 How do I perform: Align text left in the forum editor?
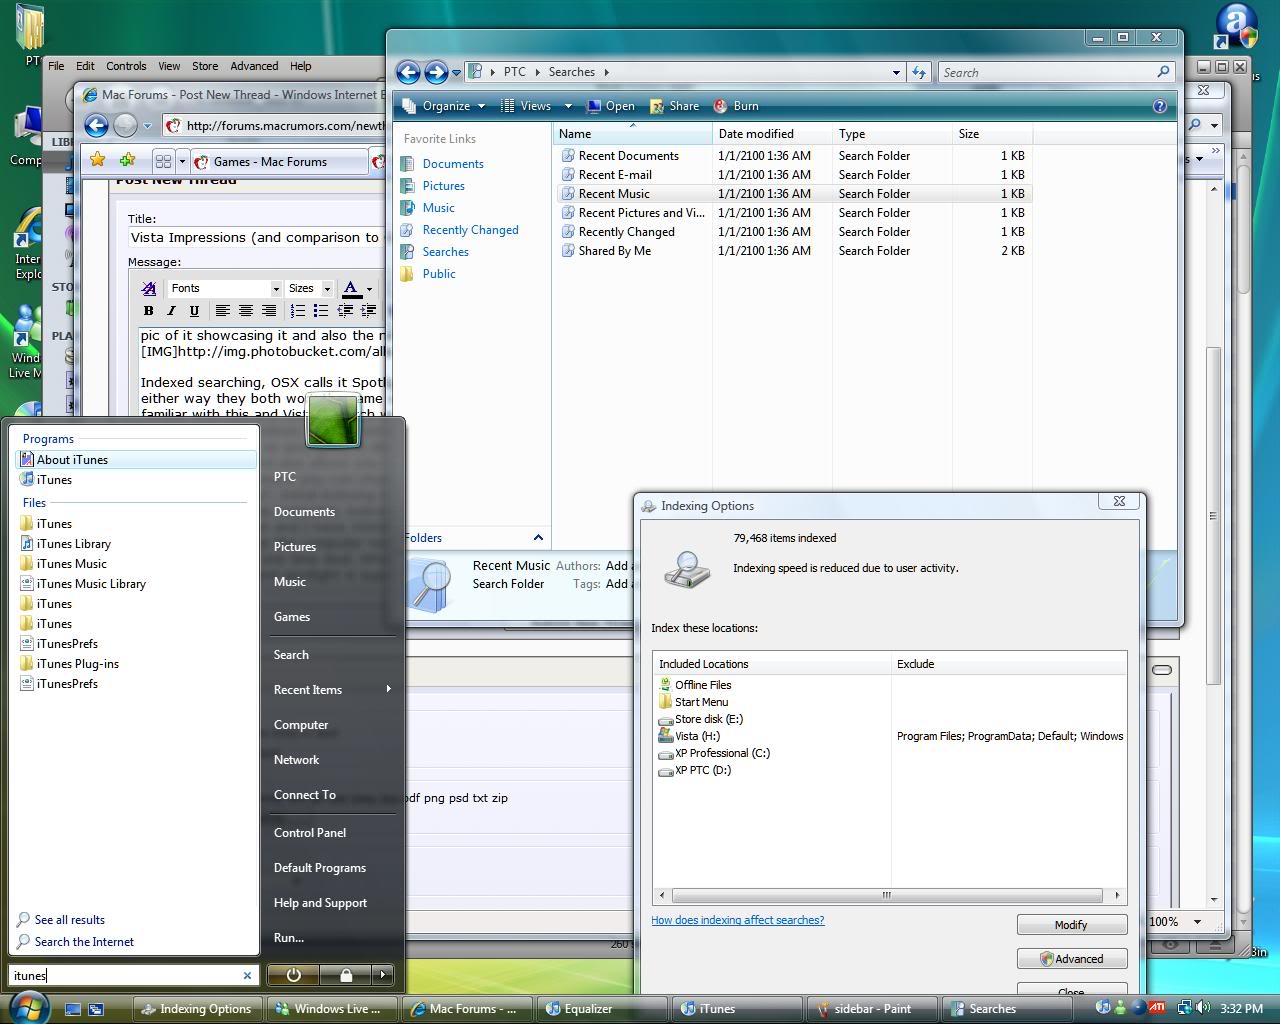(x=222, y=311)
